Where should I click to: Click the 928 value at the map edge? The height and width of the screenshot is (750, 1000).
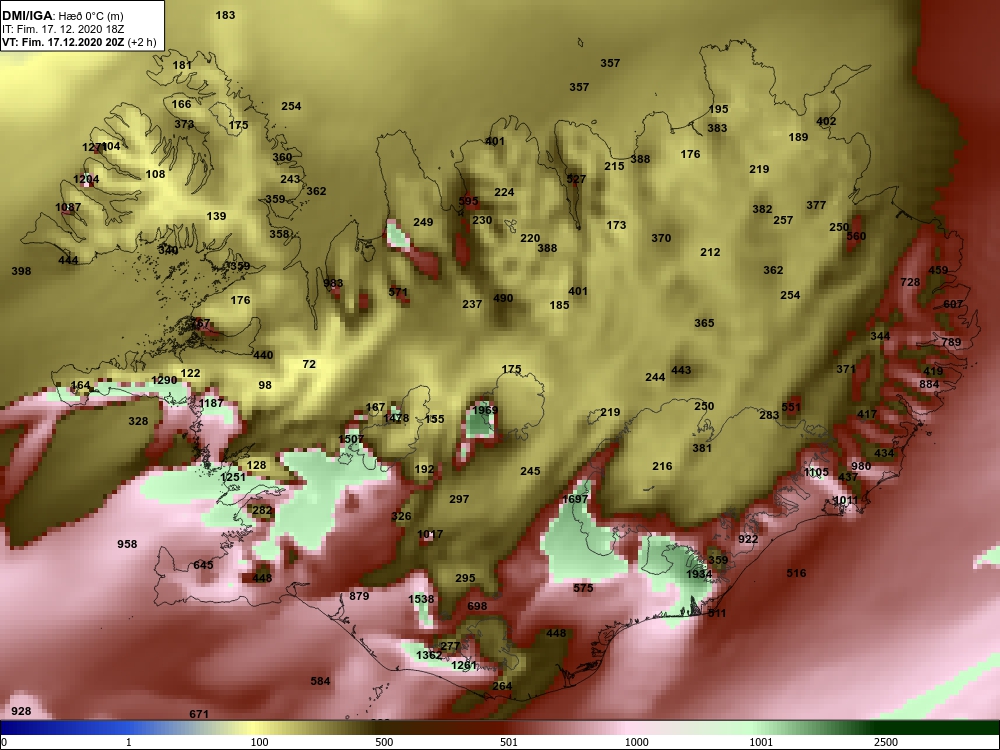[22, 711]
